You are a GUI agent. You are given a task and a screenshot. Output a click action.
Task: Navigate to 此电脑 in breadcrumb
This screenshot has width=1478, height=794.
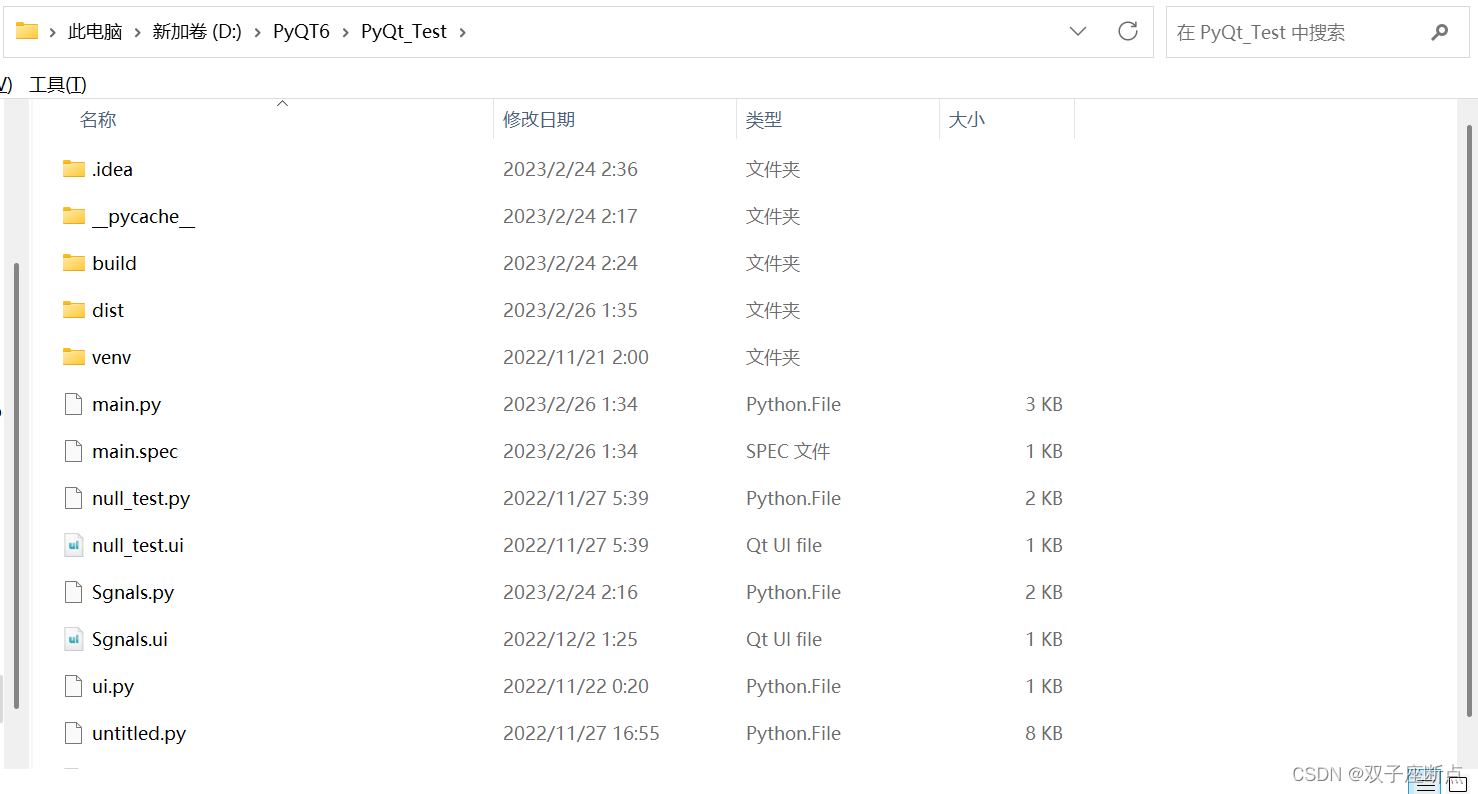pos(95,32)
